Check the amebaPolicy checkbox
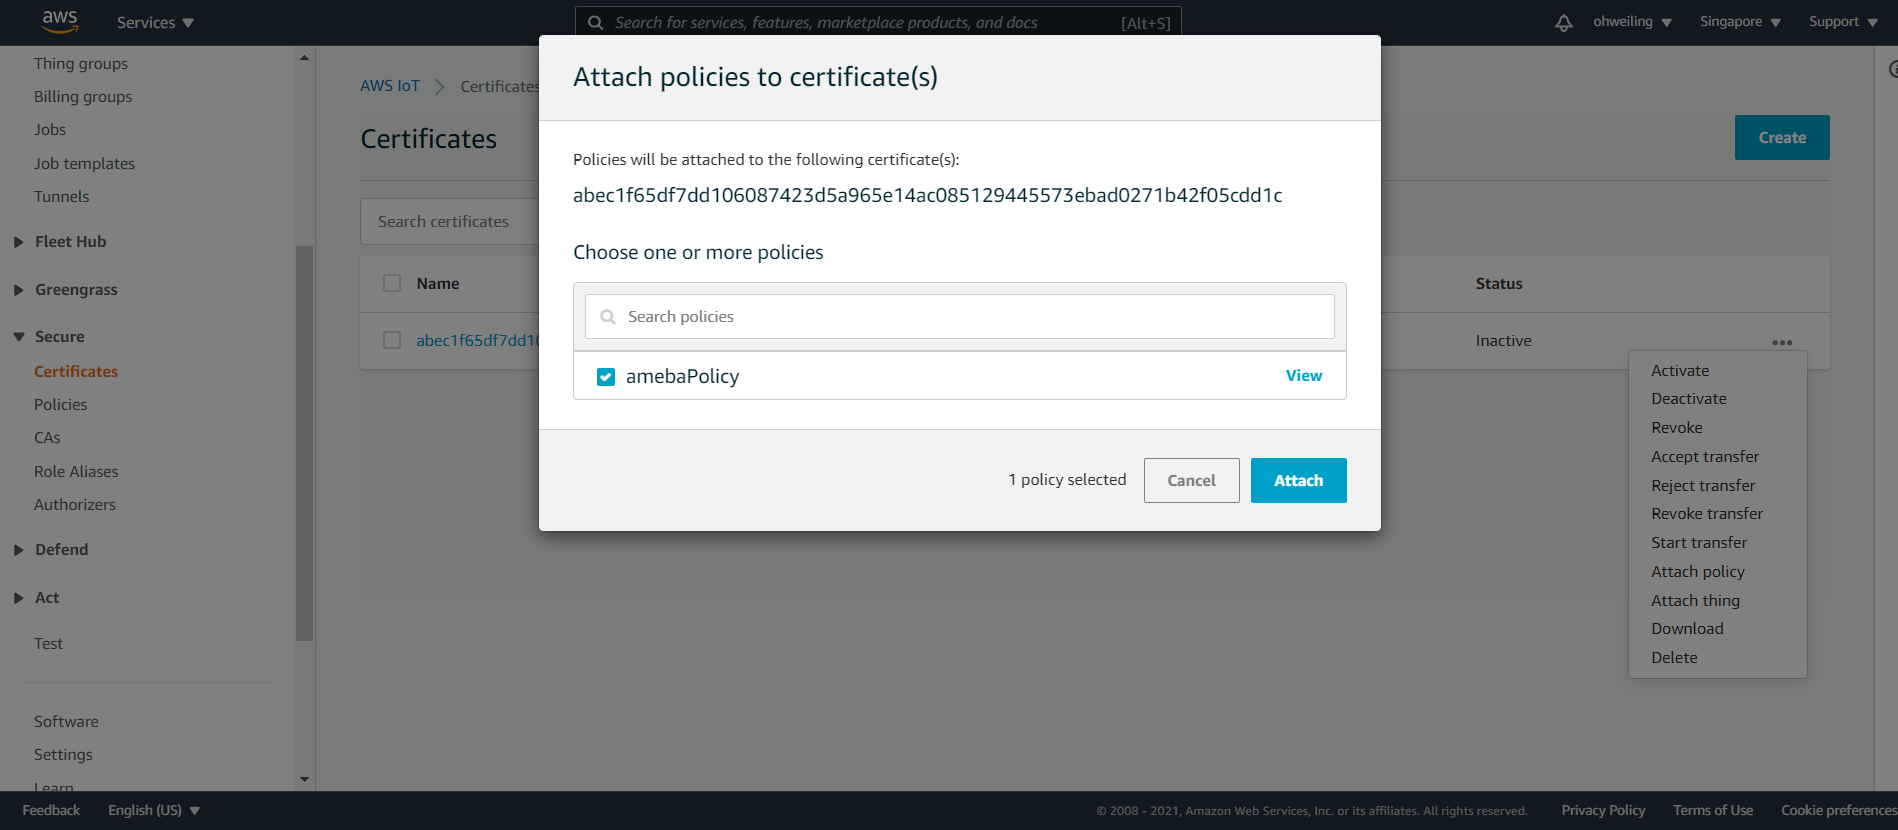1898x830 pixels. coord(606,377)
